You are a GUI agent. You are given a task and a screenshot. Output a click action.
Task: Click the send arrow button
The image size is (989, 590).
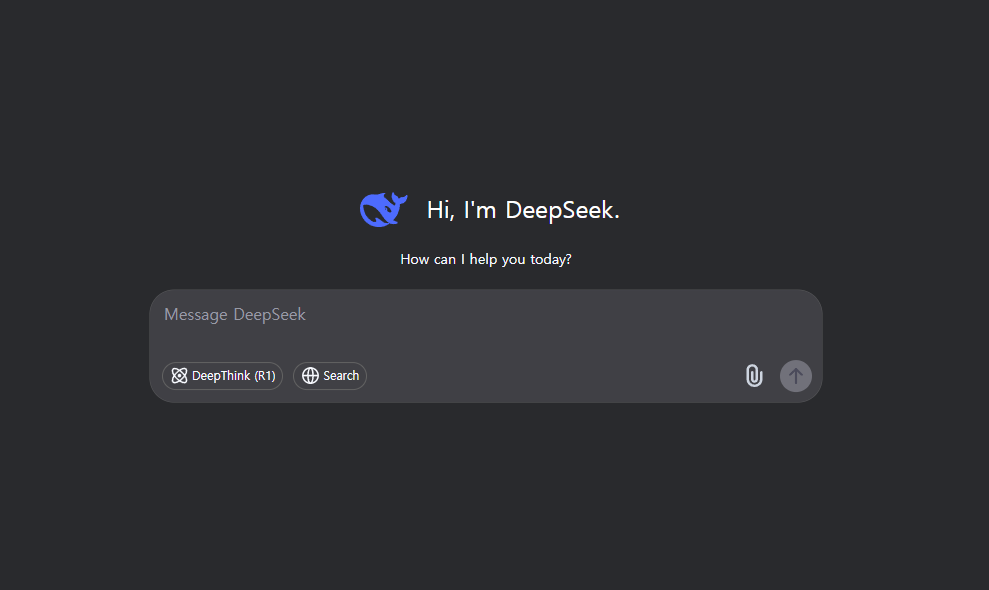796,376
